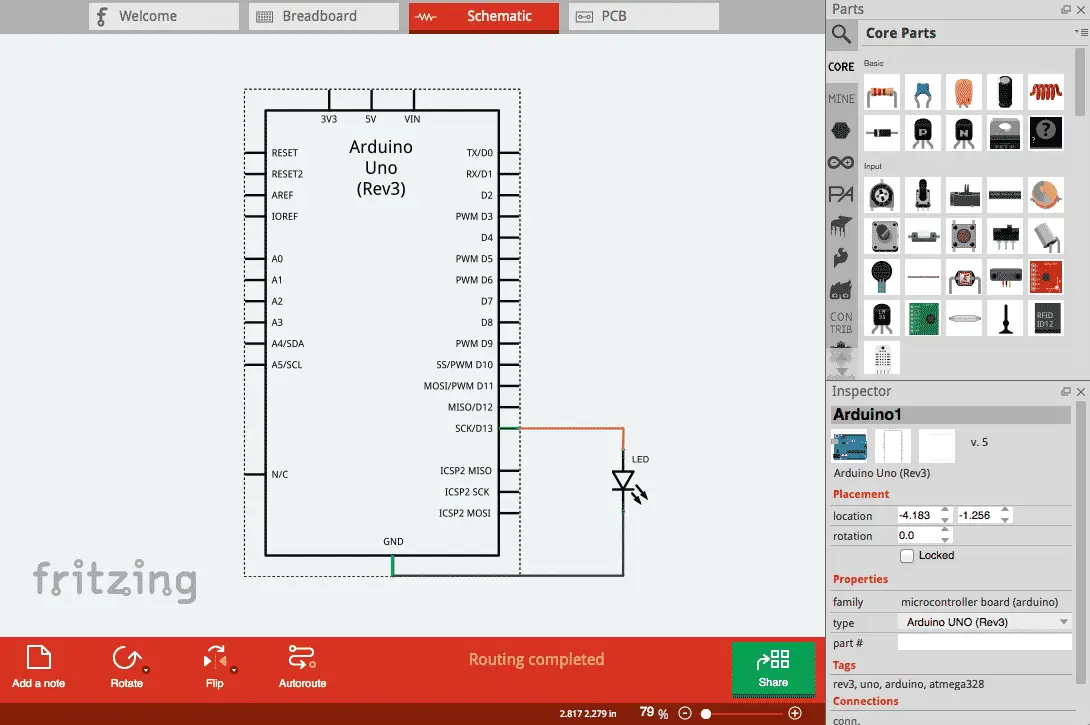
Task: Zoom in with the plus button
Action: [795, 713]
